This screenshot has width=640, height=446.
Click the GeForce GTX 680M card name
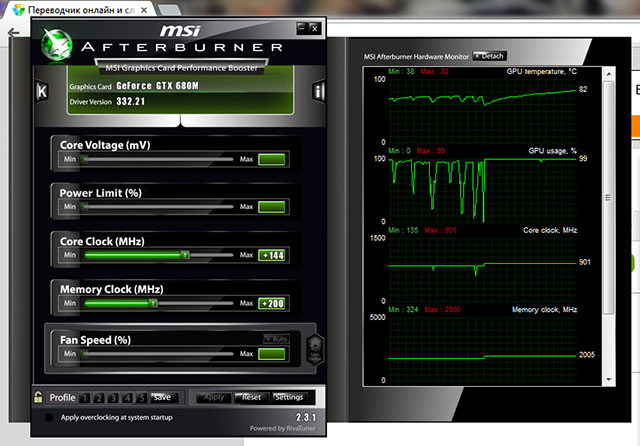pyautogui.click(x=157, y=86)
